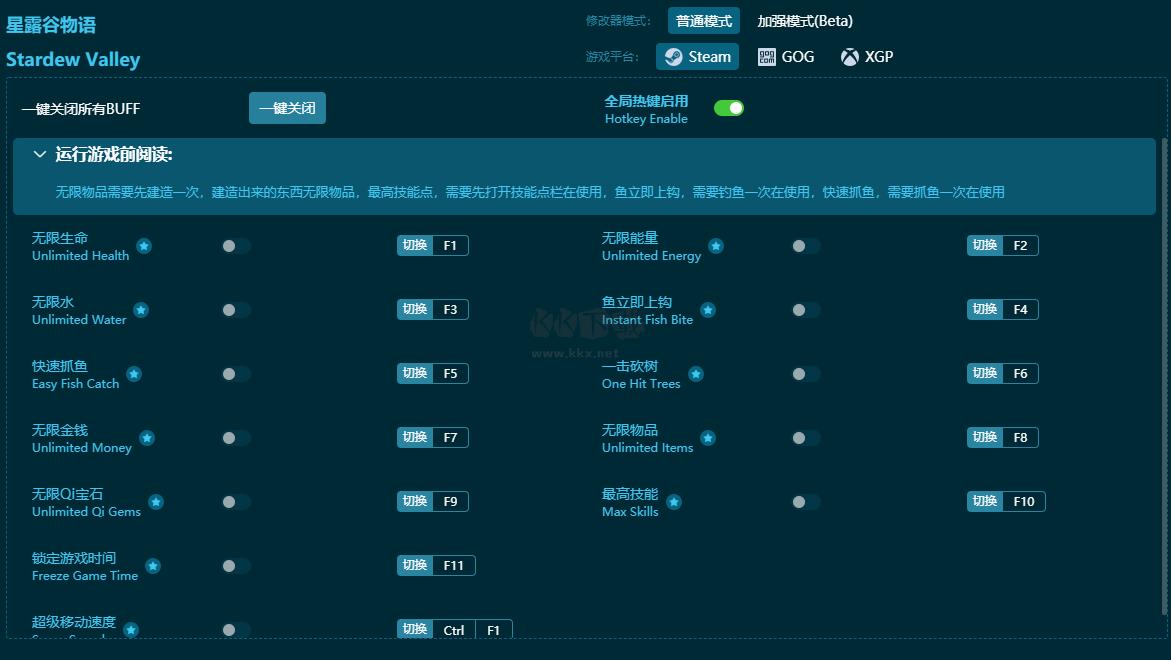The width and height of the screenshot is (1171, 660).
Task: Click the star icon beside Unlimited Energy
Action: click(715, 246)
